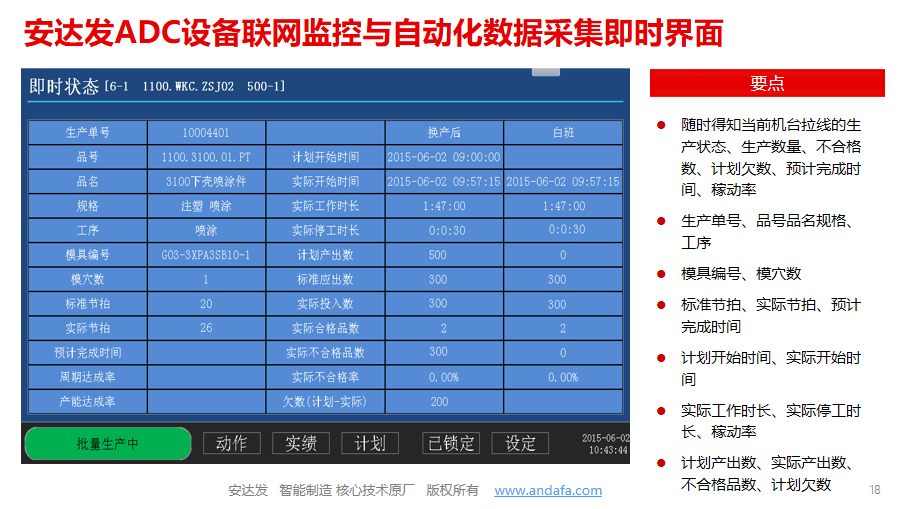Click the 实际合格品数 label

pyautogui.click(x=325, y=328)
